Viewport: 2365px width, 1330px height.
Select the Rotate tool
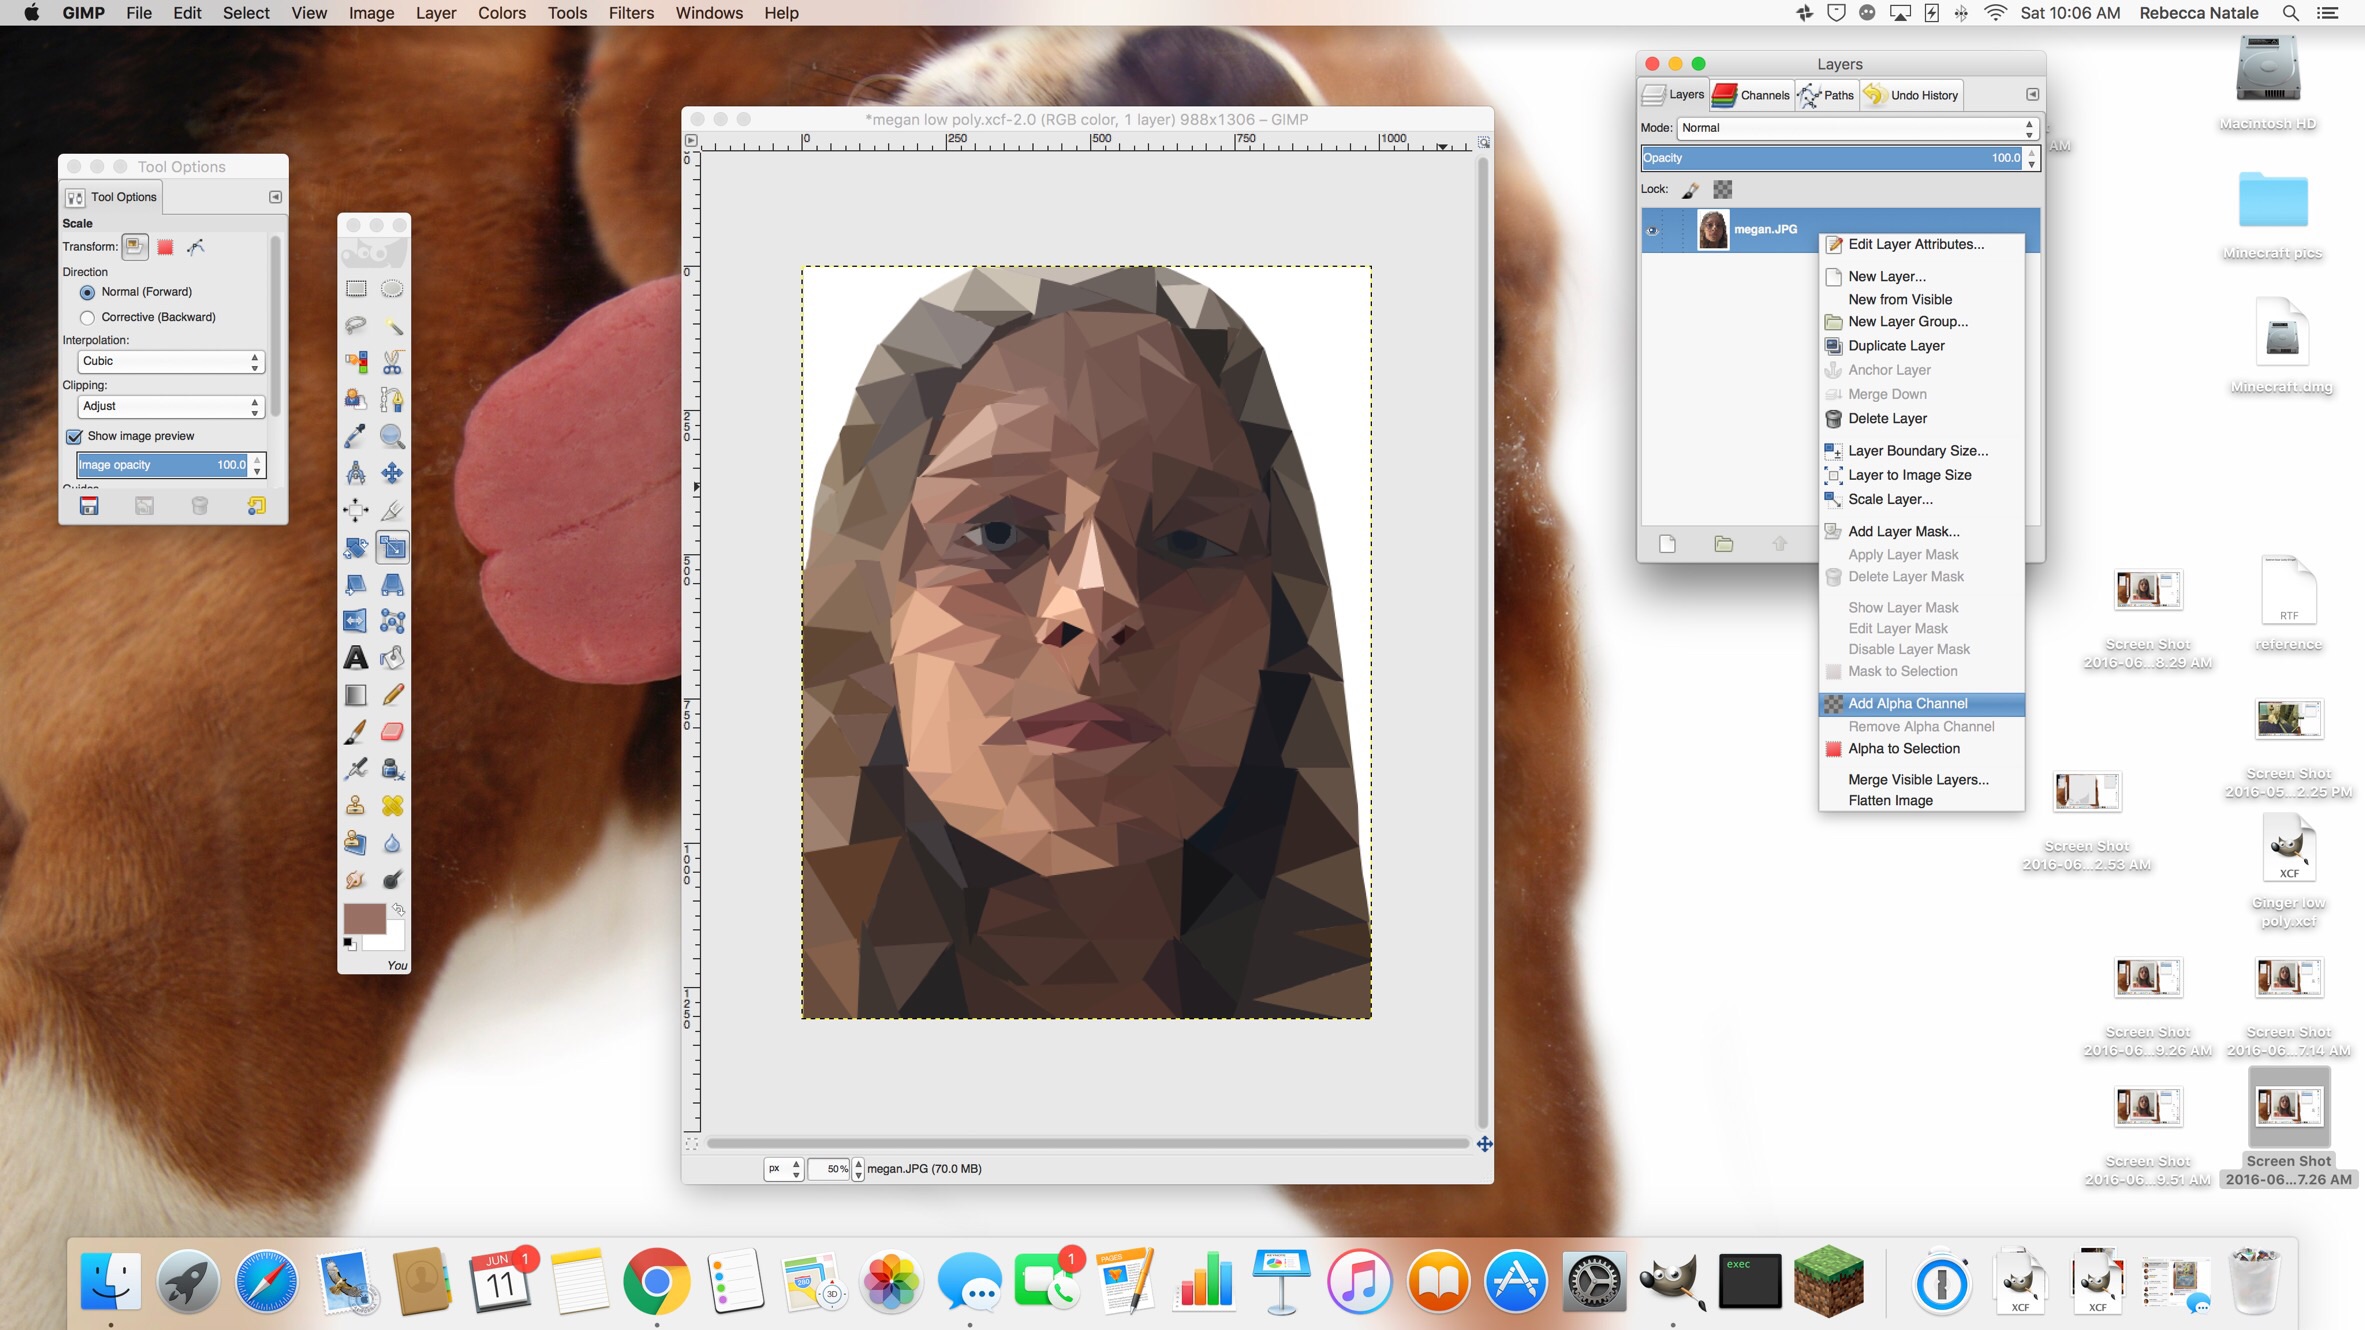coord(356,547)
